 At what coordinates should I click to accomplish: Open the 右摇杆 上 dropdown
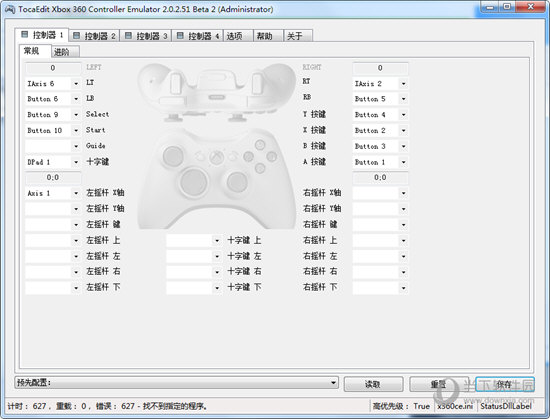(380, 241)
